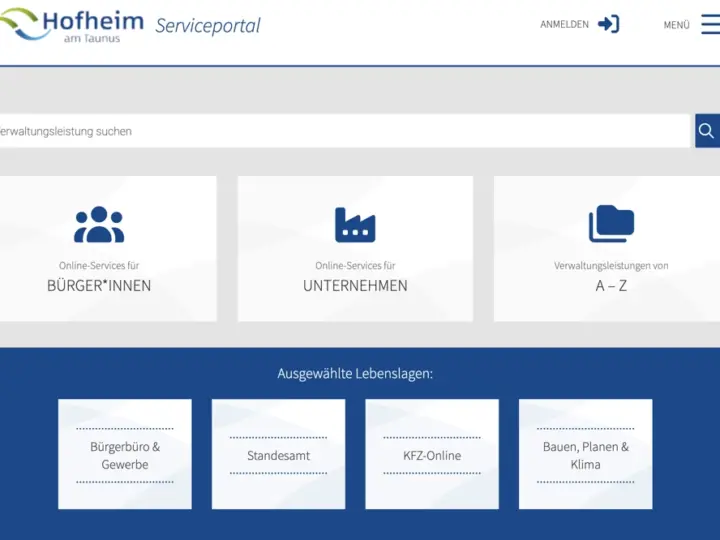This screenshot has width=720, height=540.
Task: Open Online-Services für BÜRGER*INNEN
Action: 108,248
